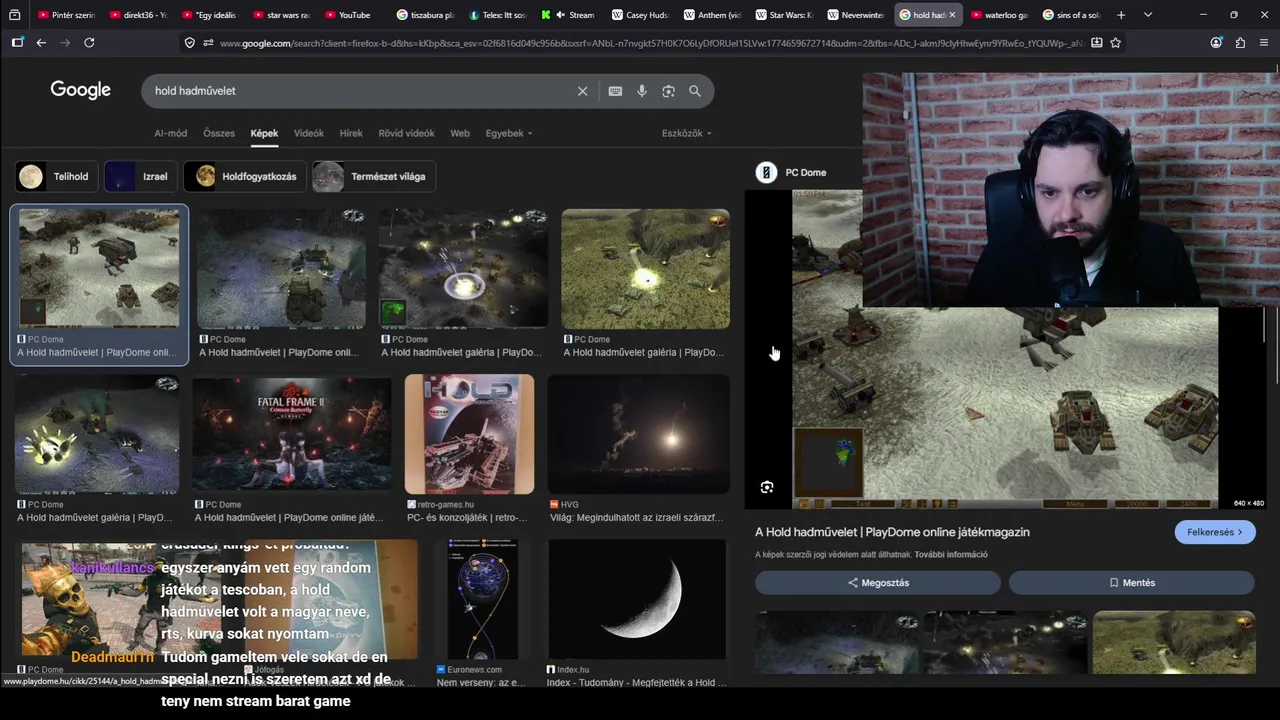The width and height of the screenshot is (1280, 720).
Task: Toggle the sidebar icon left of back arrow
Action: click(17, 43)
